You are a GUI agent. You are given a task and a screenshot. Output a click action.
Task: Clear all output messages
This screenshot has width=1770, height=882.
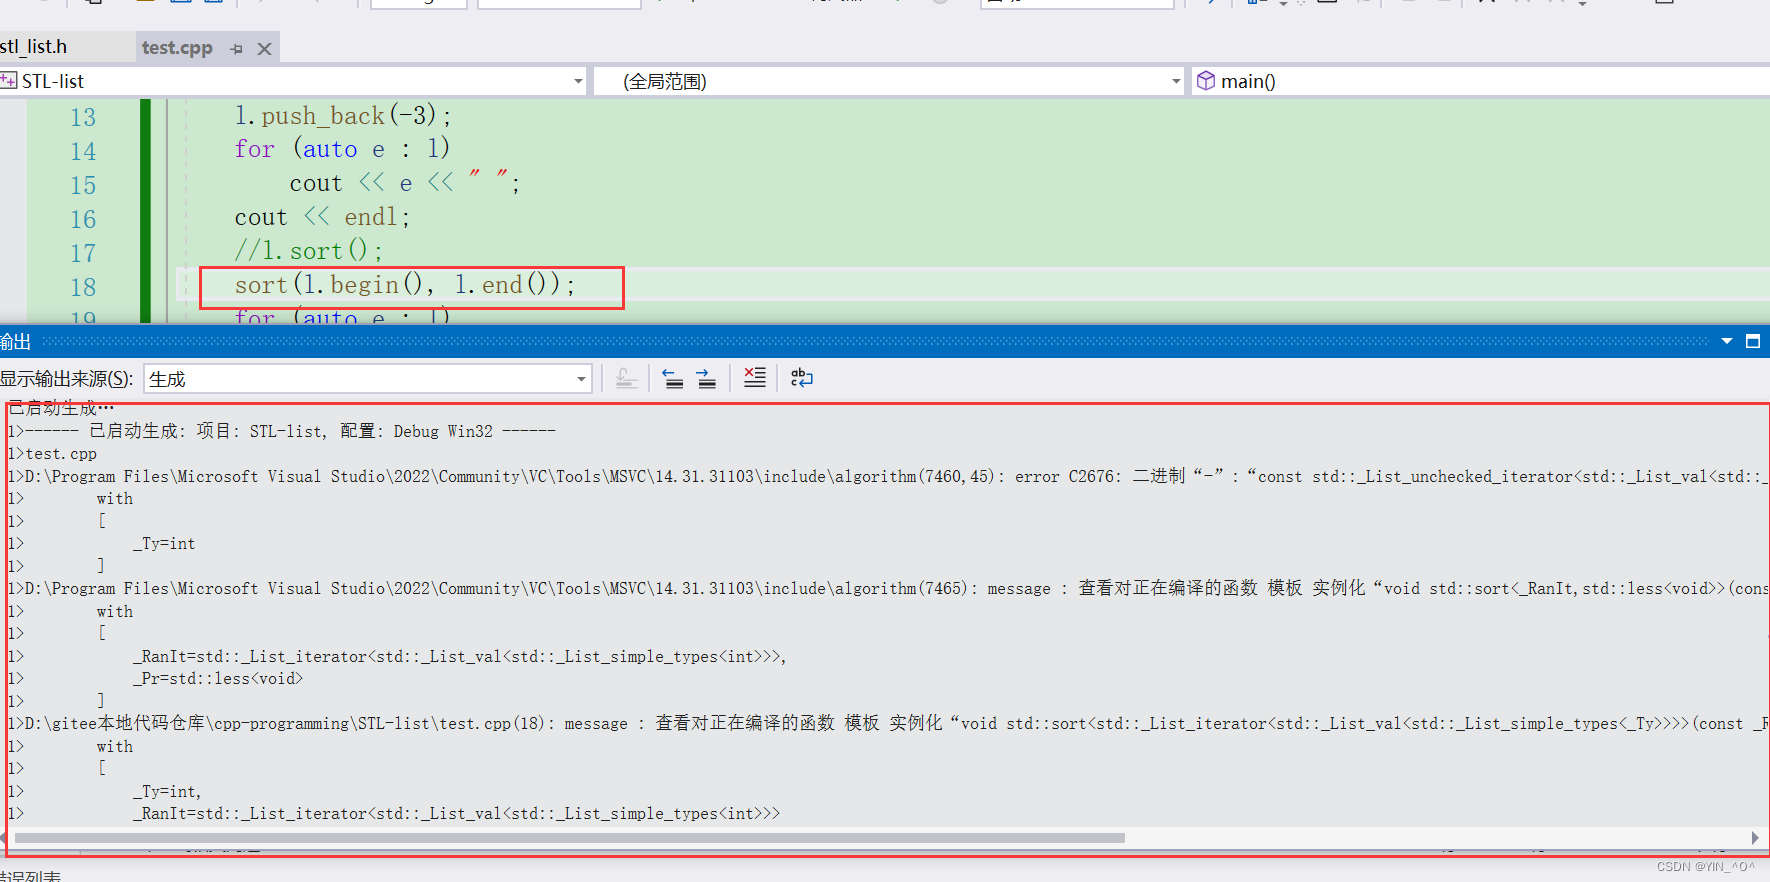point(755,378)
